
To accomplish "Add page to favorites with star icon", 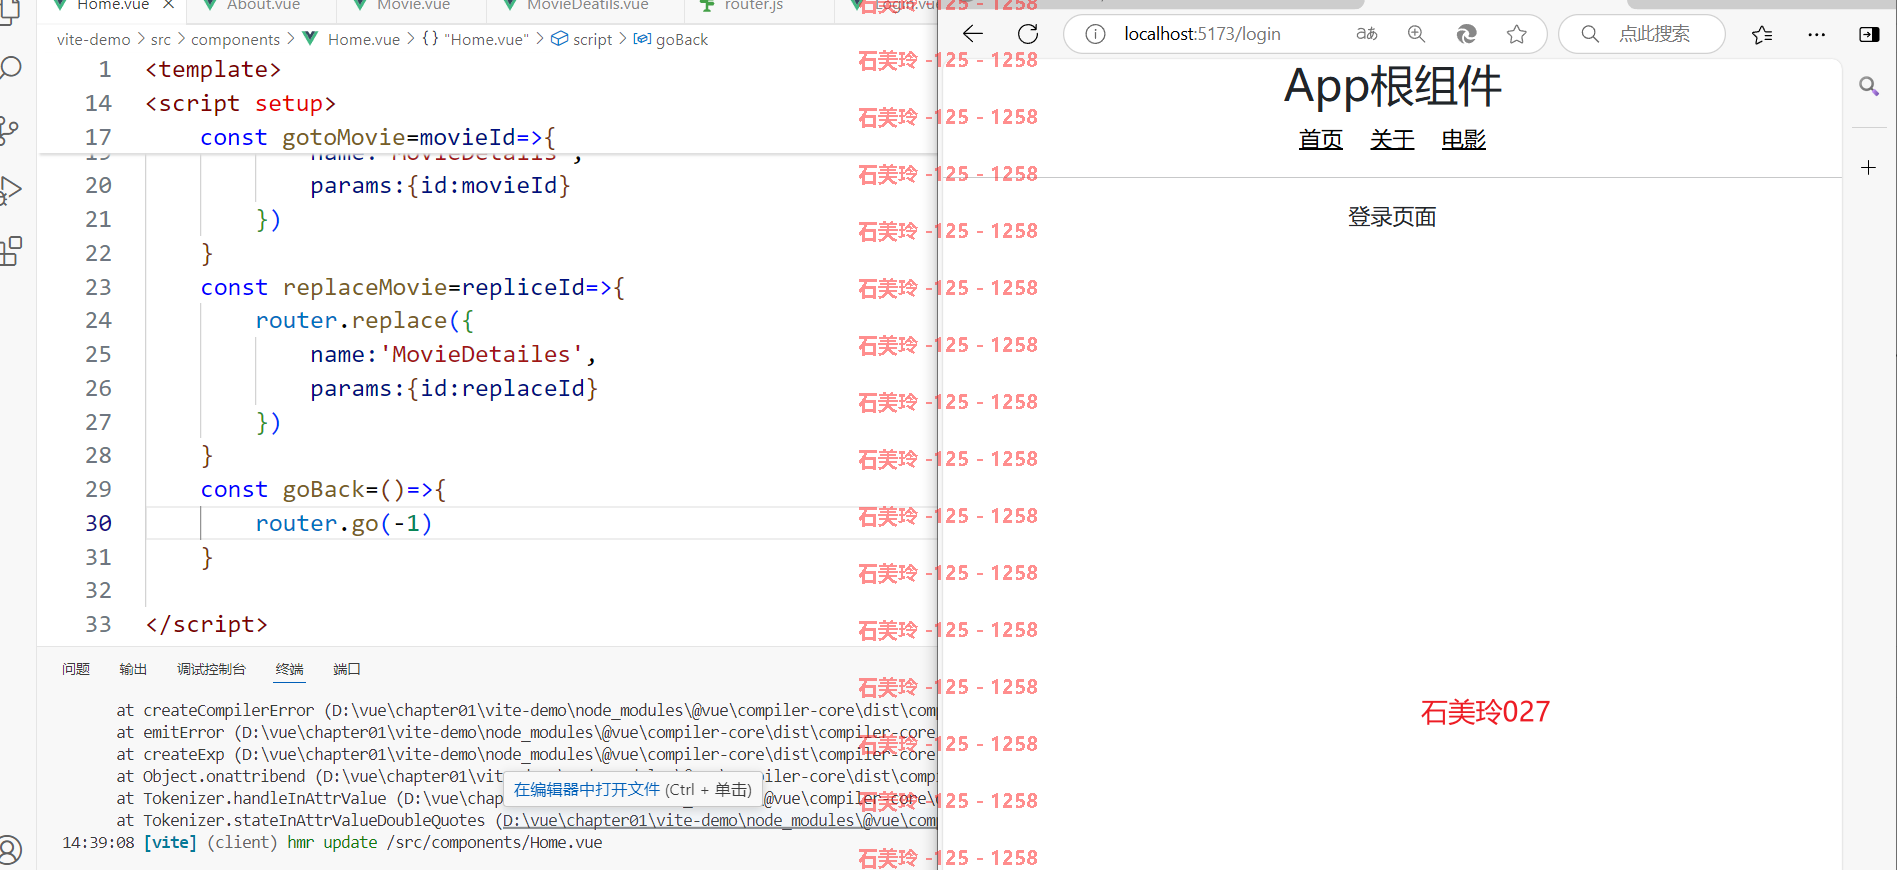I will (1516, 34).
